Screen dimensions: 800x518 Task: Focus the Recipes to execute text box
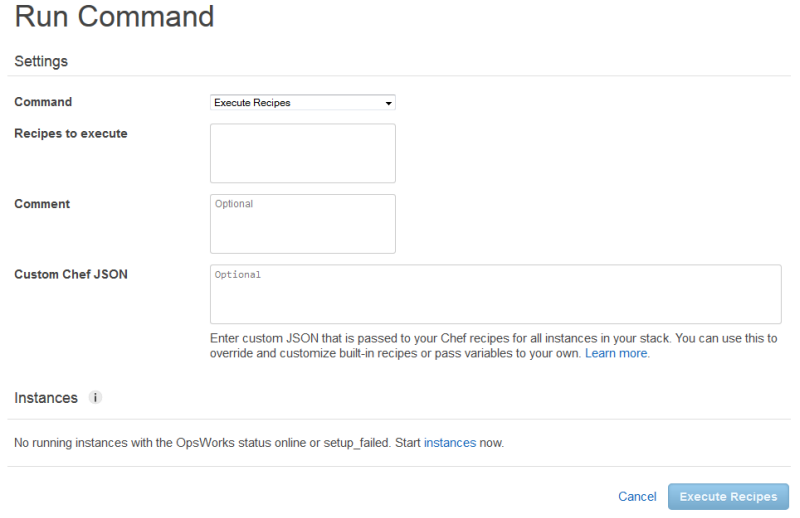tap(303, 153)
